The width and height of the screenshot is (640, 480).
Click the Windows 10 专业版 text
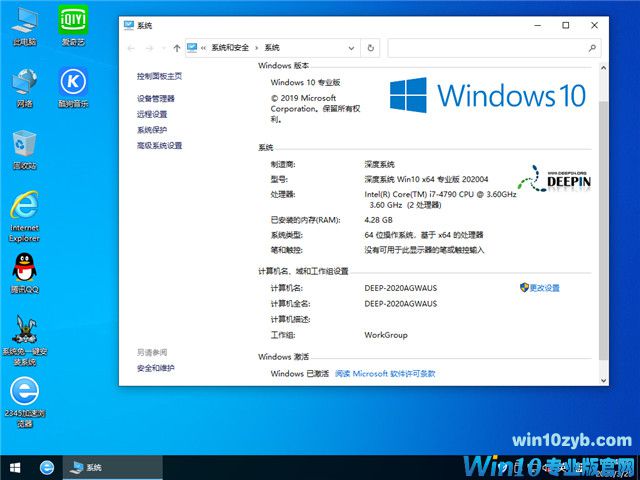click(305, 82)
